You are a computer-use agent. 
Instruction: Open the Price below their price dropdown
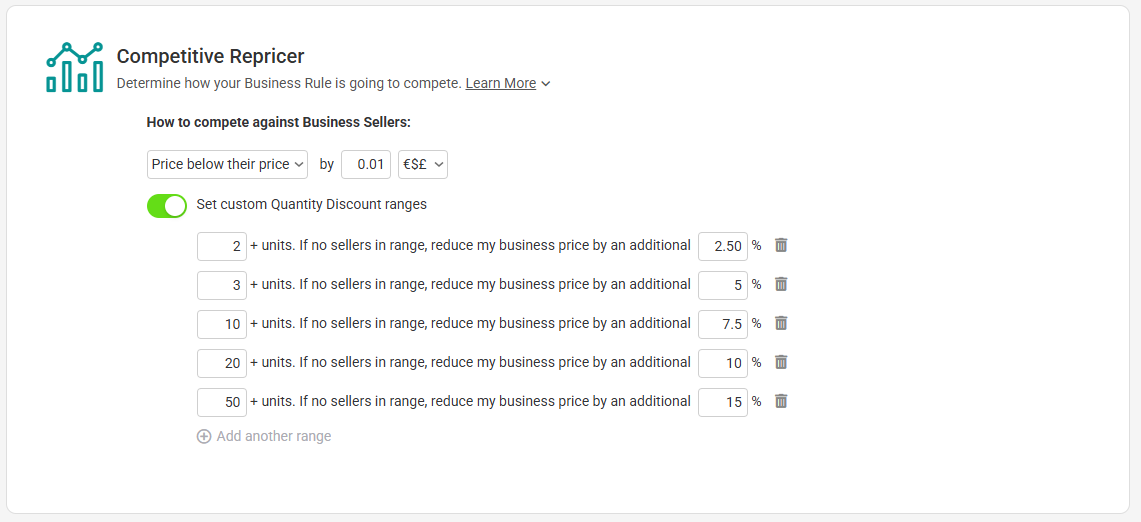coord(227,165)
